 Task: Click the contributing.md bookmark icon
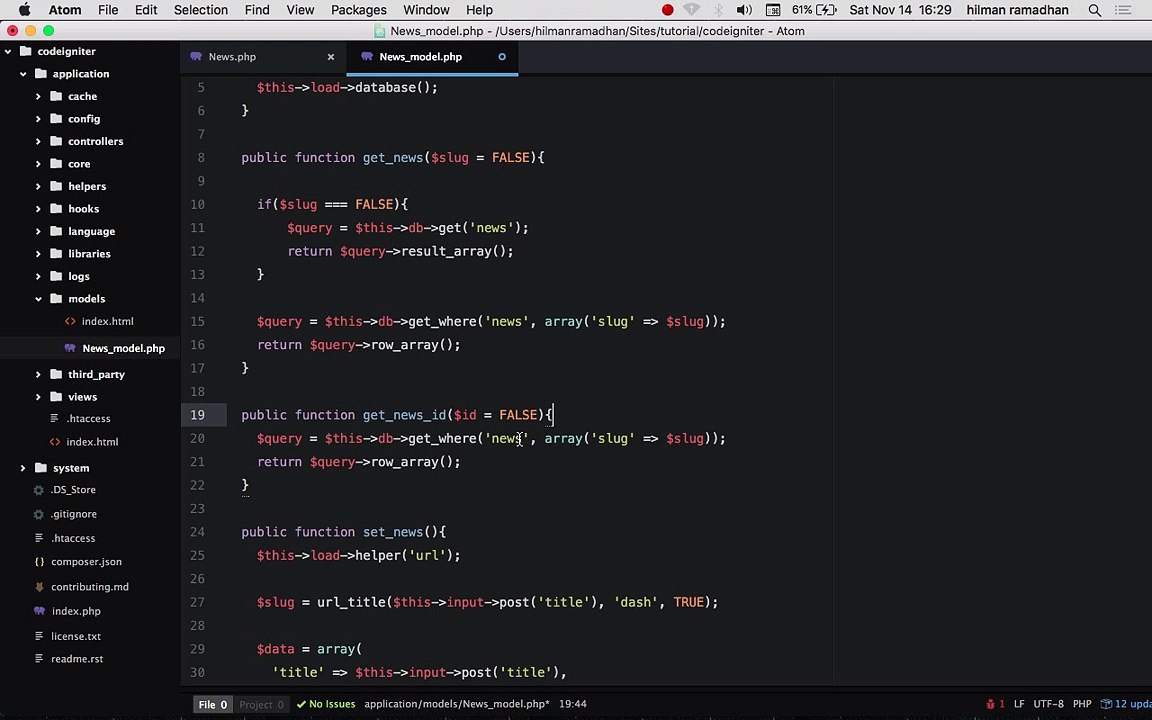coord(40,586)
